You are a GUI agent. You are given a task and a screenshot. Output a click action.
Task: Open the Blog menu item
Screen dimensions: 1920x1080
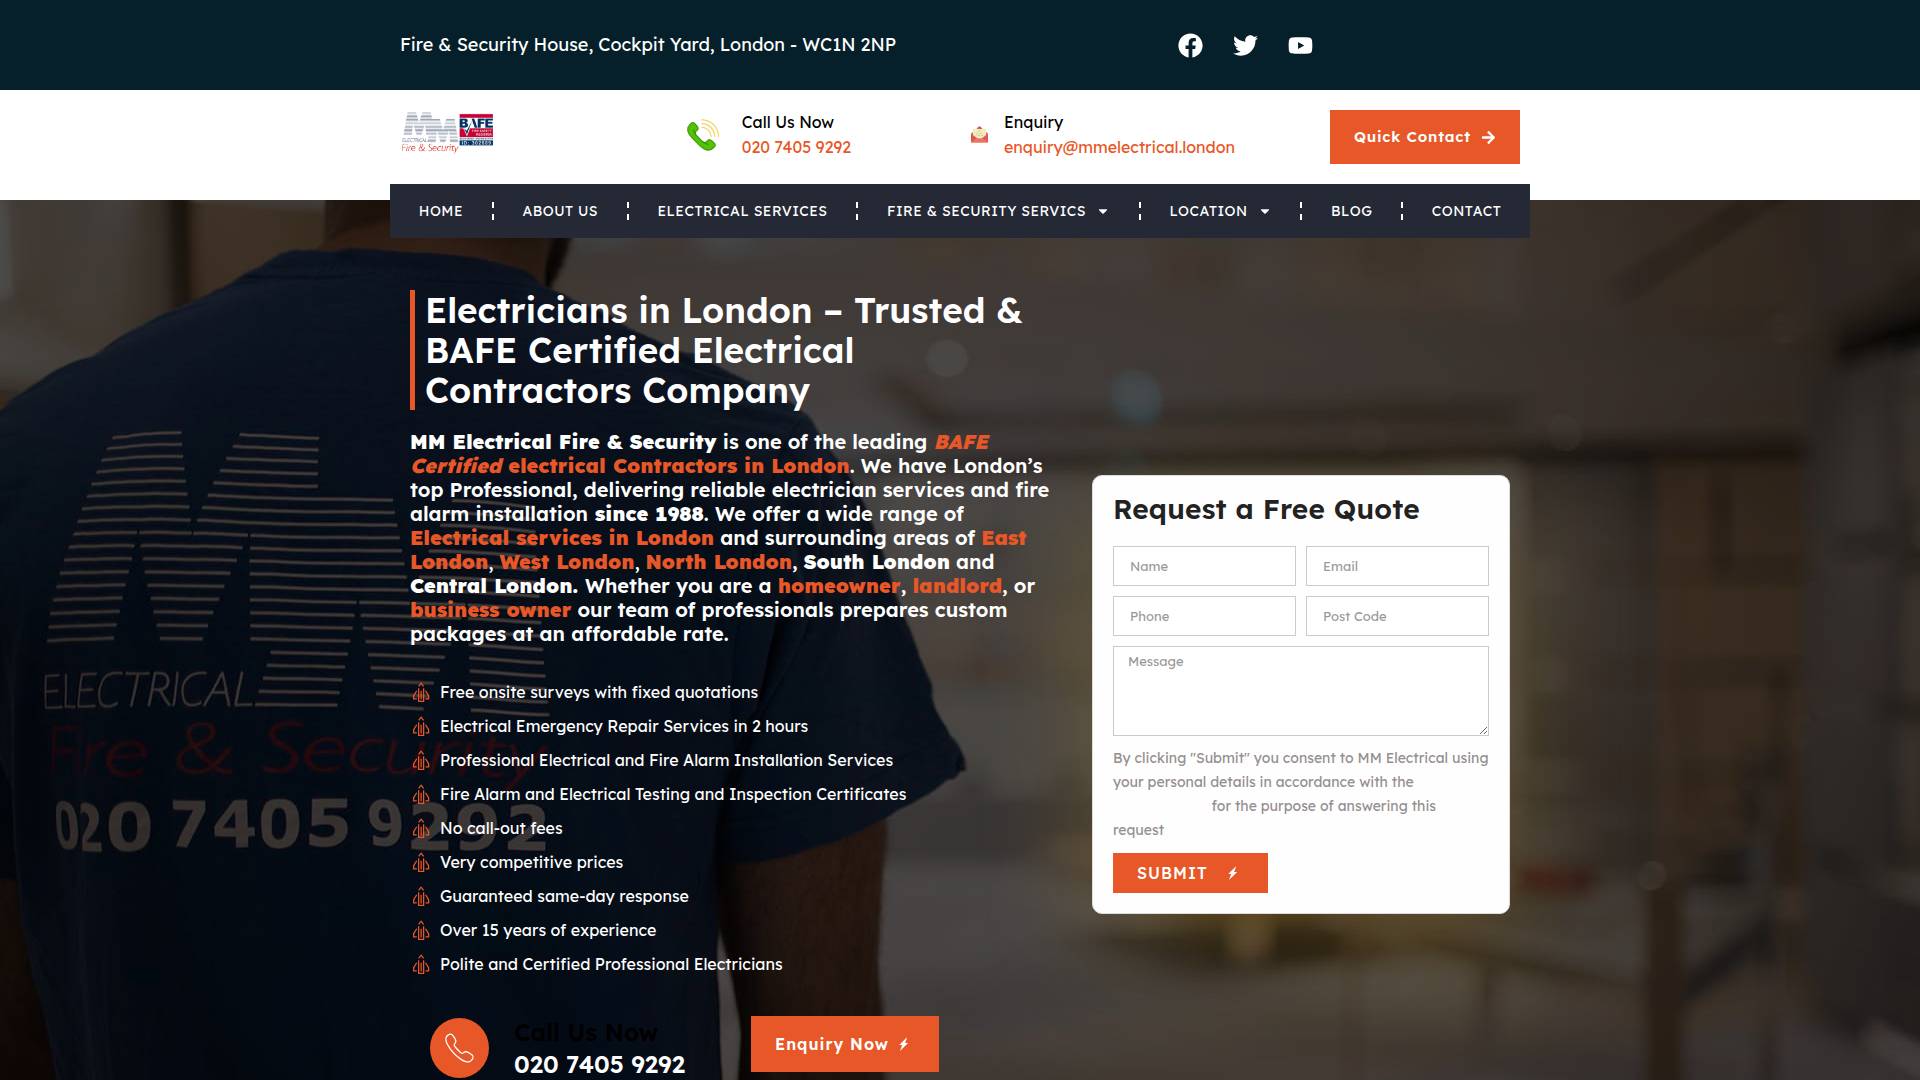(x=1351, y=211)
